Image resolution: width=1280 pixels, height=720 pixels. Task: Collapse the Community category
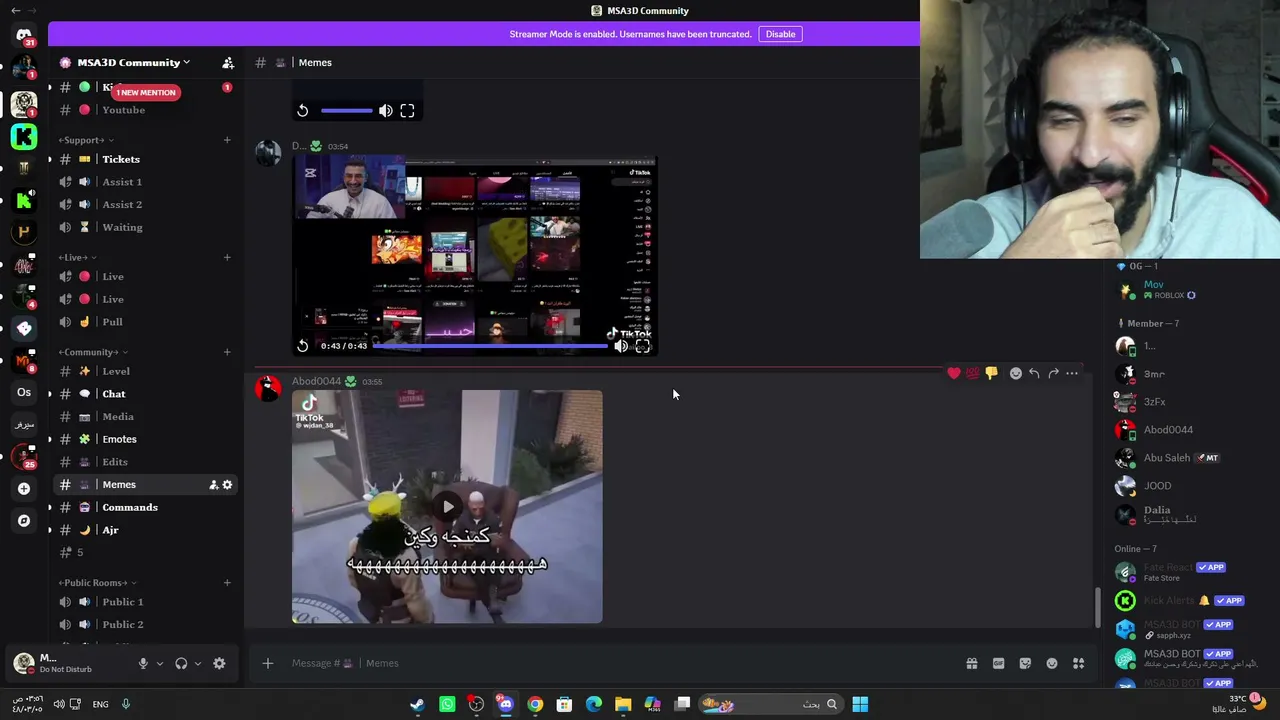point(92,352)
